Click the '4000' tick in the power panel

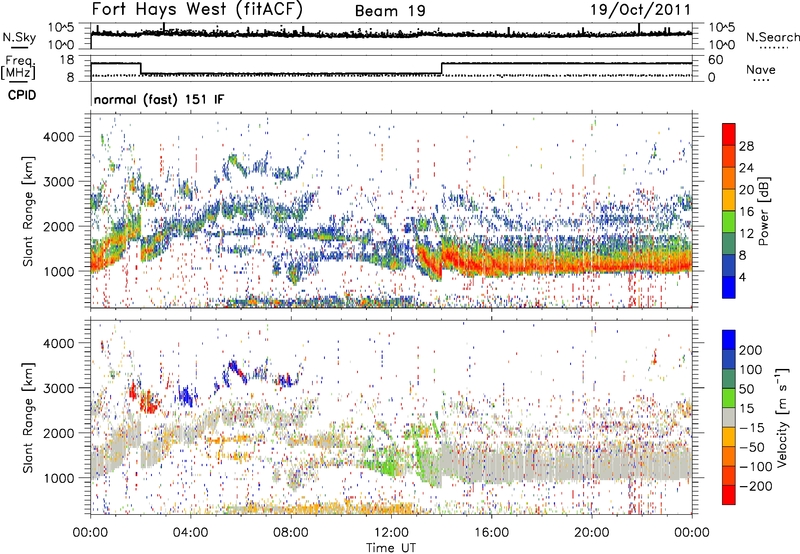coord(58,137)
